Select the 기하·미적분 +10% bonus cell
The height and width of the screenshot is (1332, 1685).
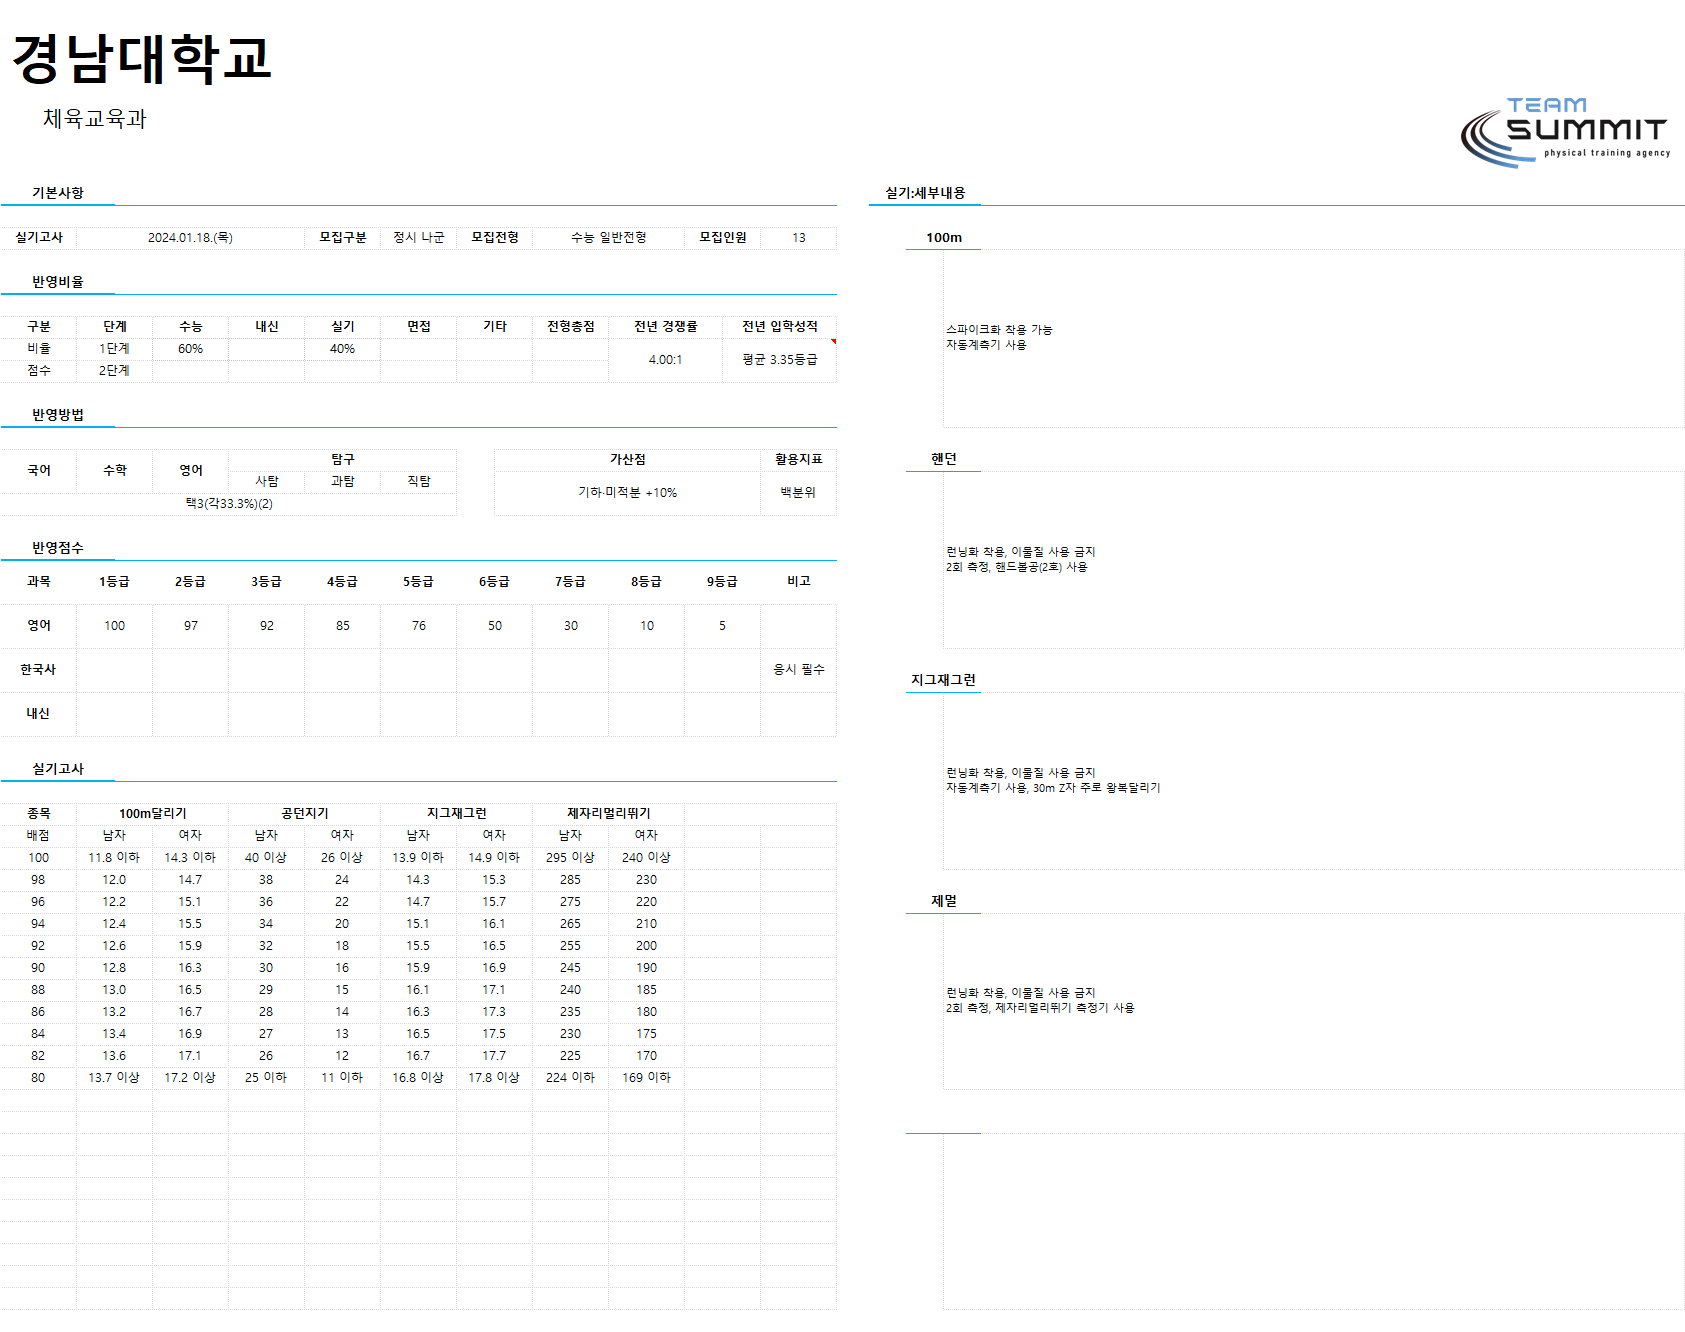[x=627, y=493]
